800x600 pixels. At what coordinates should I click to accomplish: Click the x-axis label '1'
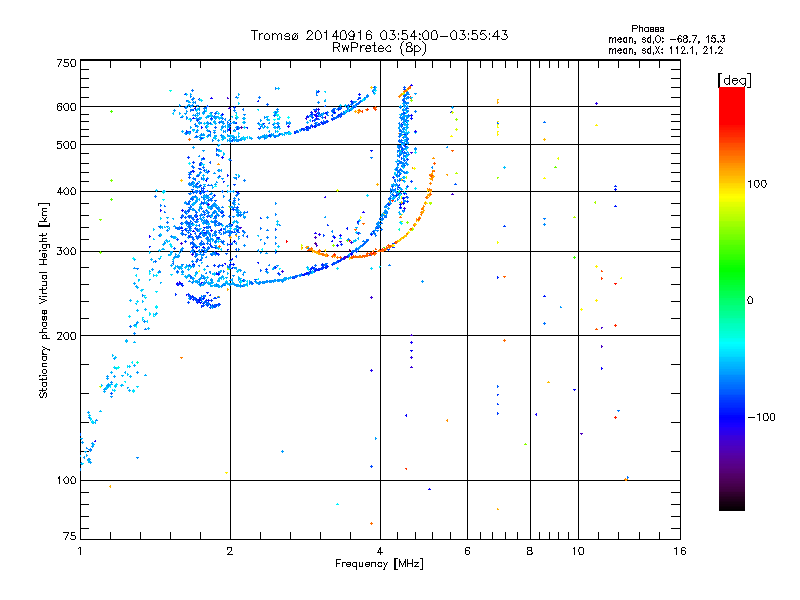point(80,551)
